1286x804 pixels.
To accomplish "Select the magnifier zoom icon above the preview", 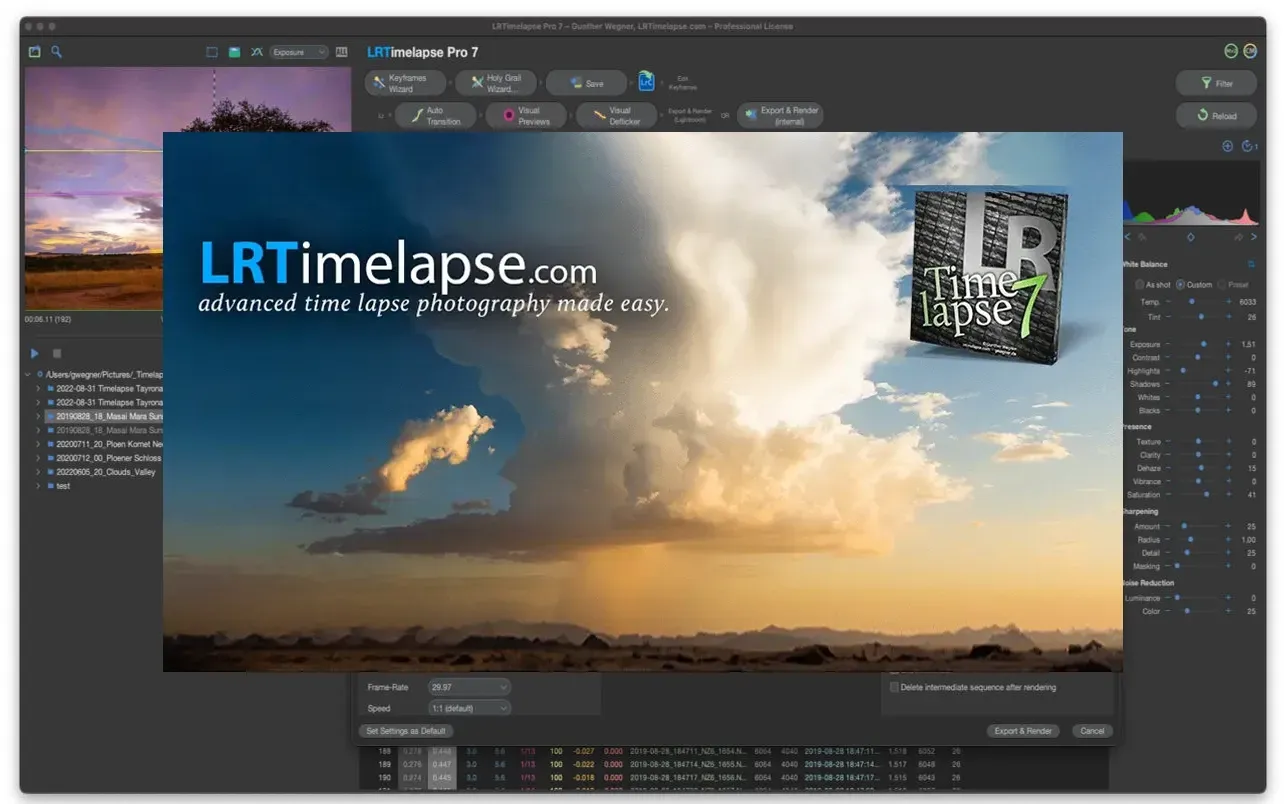I will (57, 51).
